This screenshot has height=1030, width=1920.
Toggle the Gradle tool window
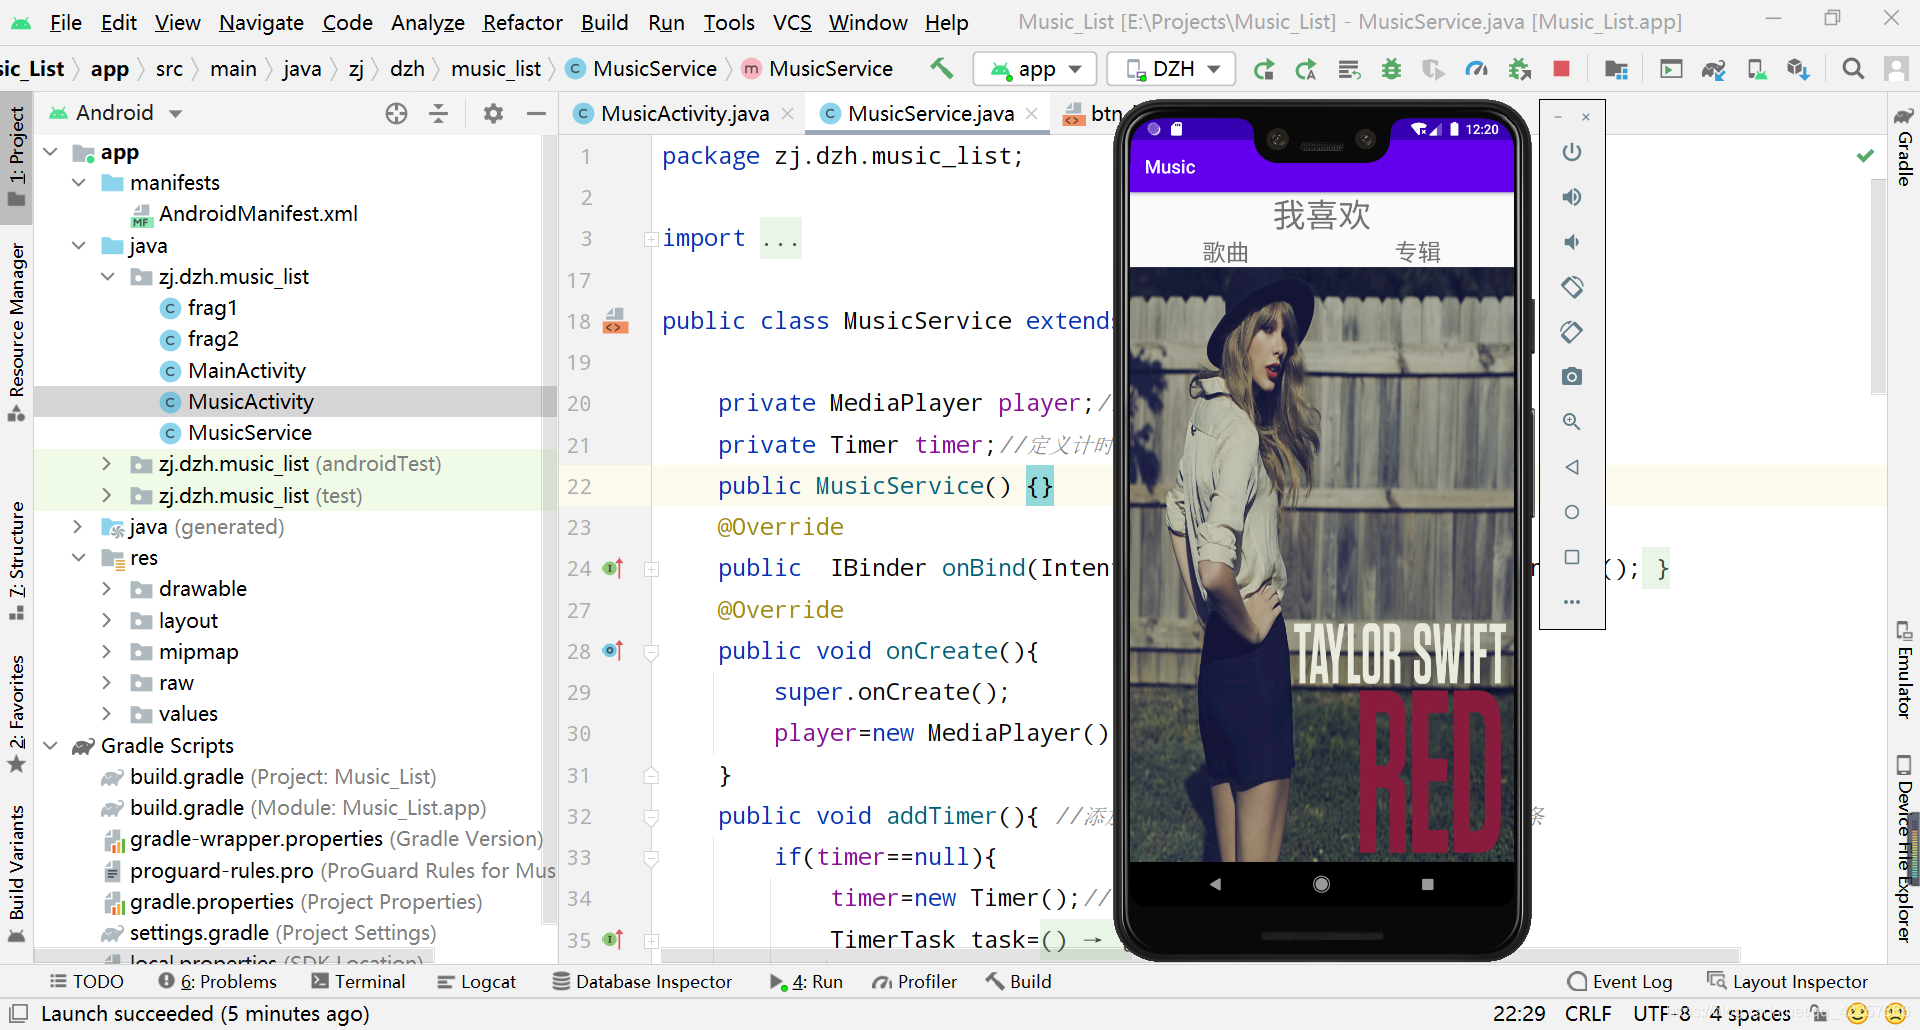(1904, 147)
